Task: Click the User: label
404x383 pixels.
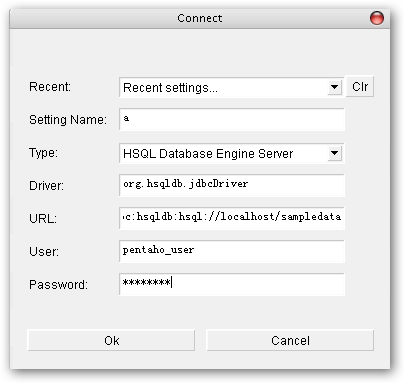Action: 44,251
